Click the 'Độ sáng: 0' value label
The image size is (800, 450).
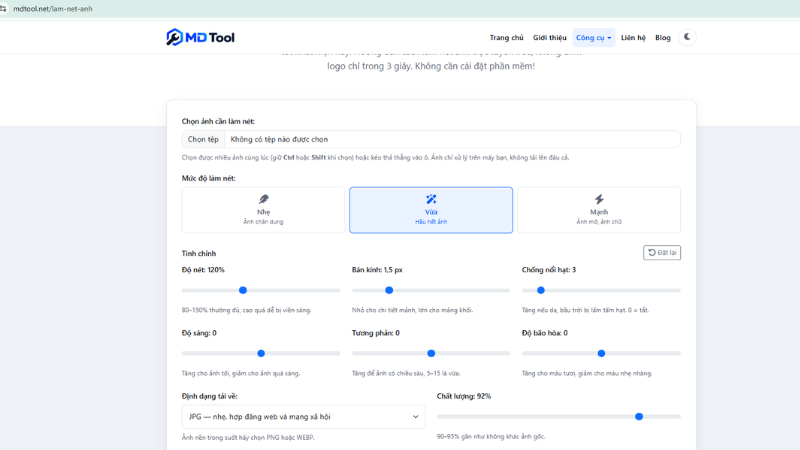point(199,333)
